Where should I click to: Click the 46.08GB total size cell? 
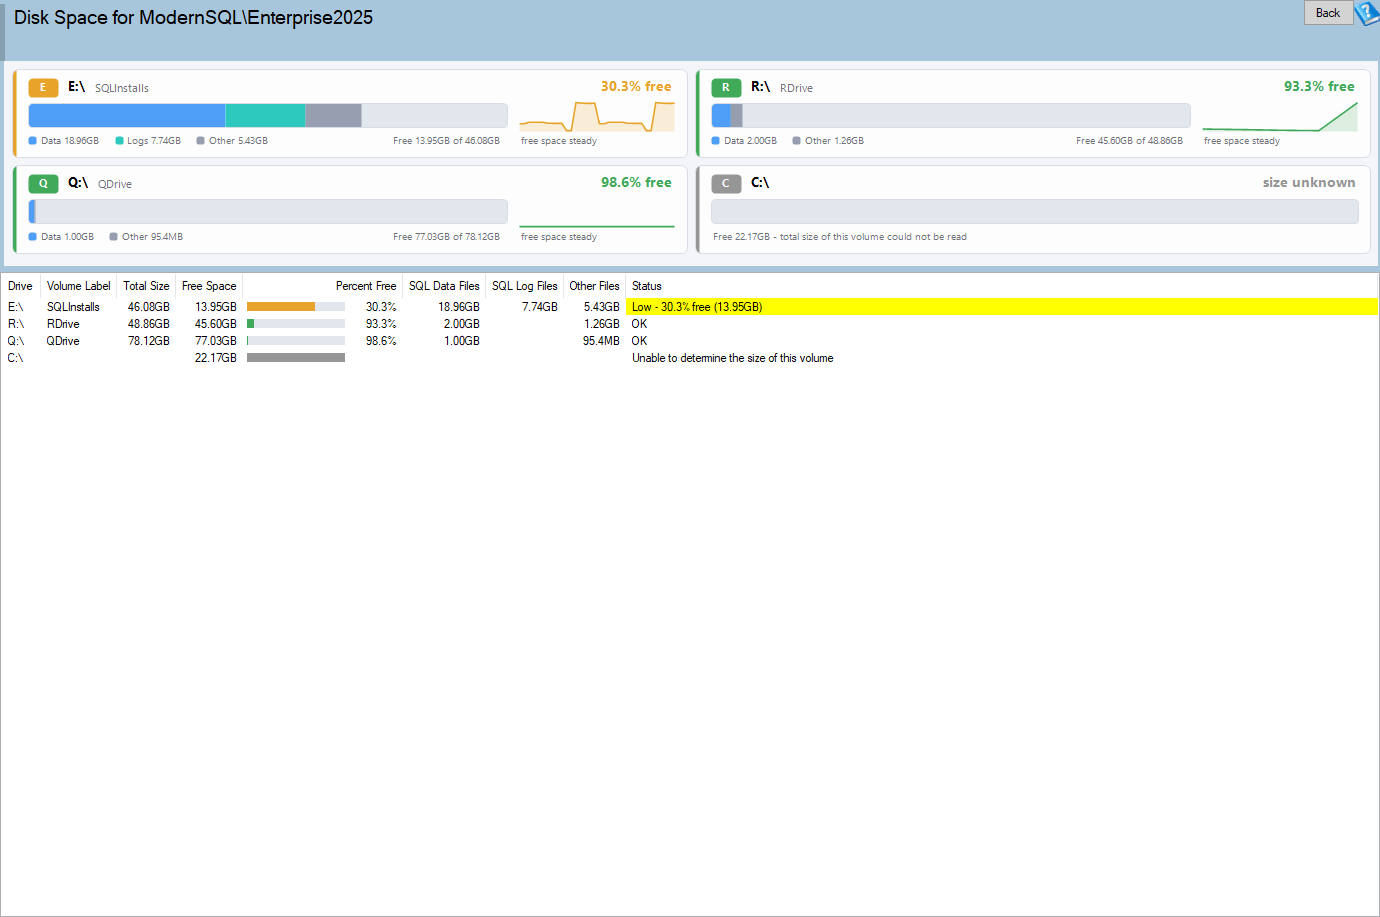point(148,307)
